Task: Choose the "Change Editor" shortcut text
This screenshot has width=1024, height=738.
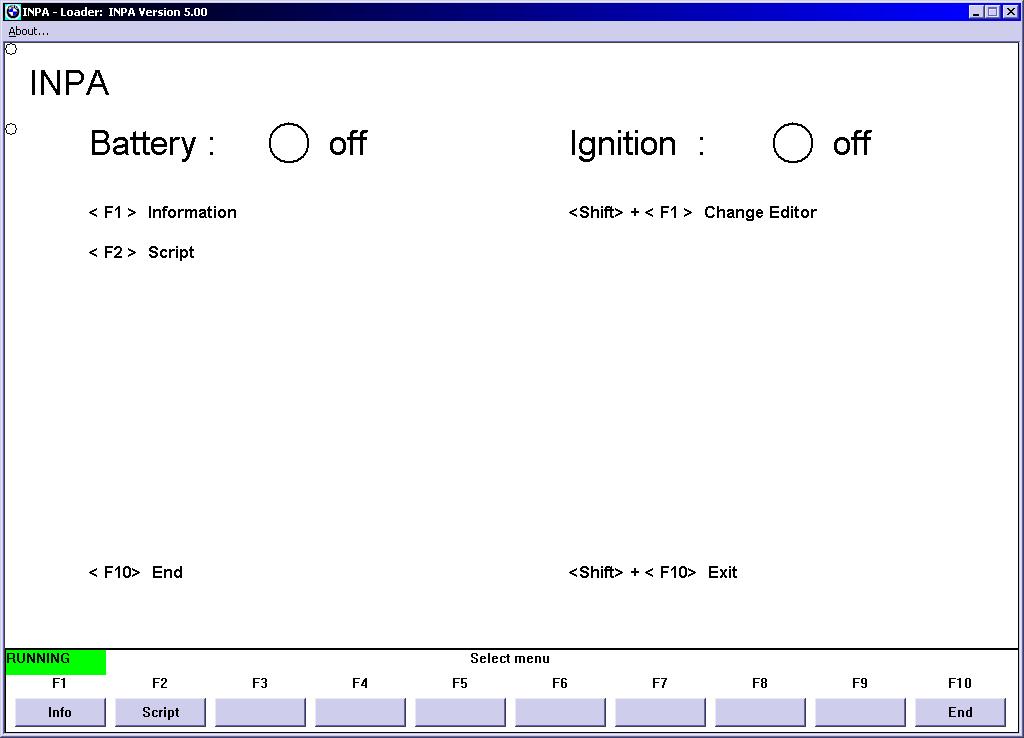Action: point(760,212)
